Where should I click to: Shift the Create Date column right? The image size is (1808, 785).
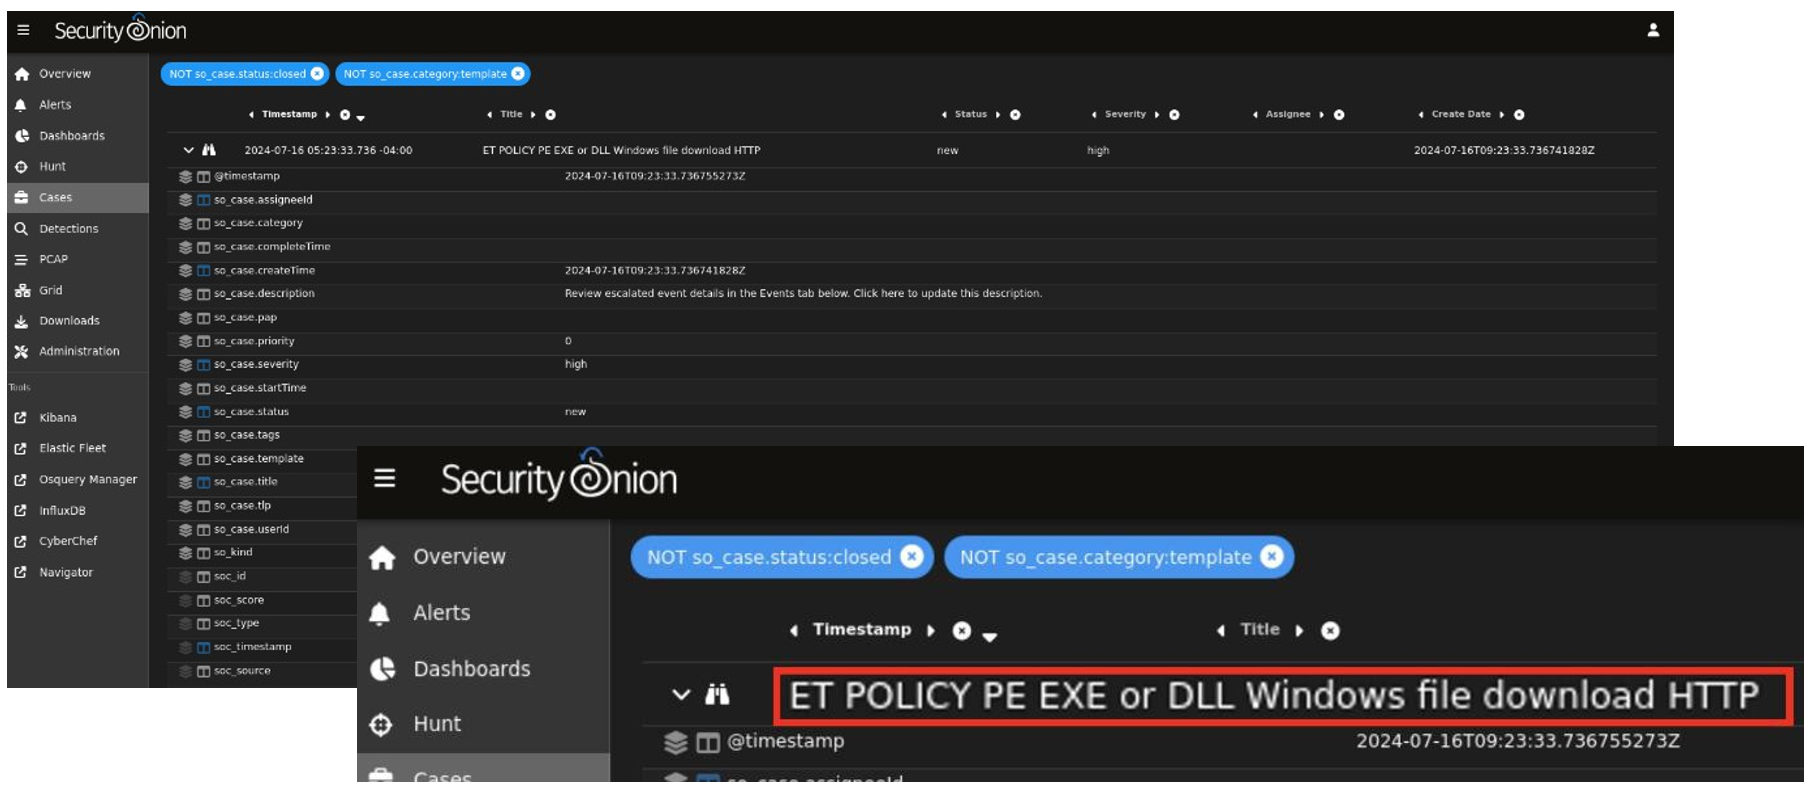tap(1502, 115)
